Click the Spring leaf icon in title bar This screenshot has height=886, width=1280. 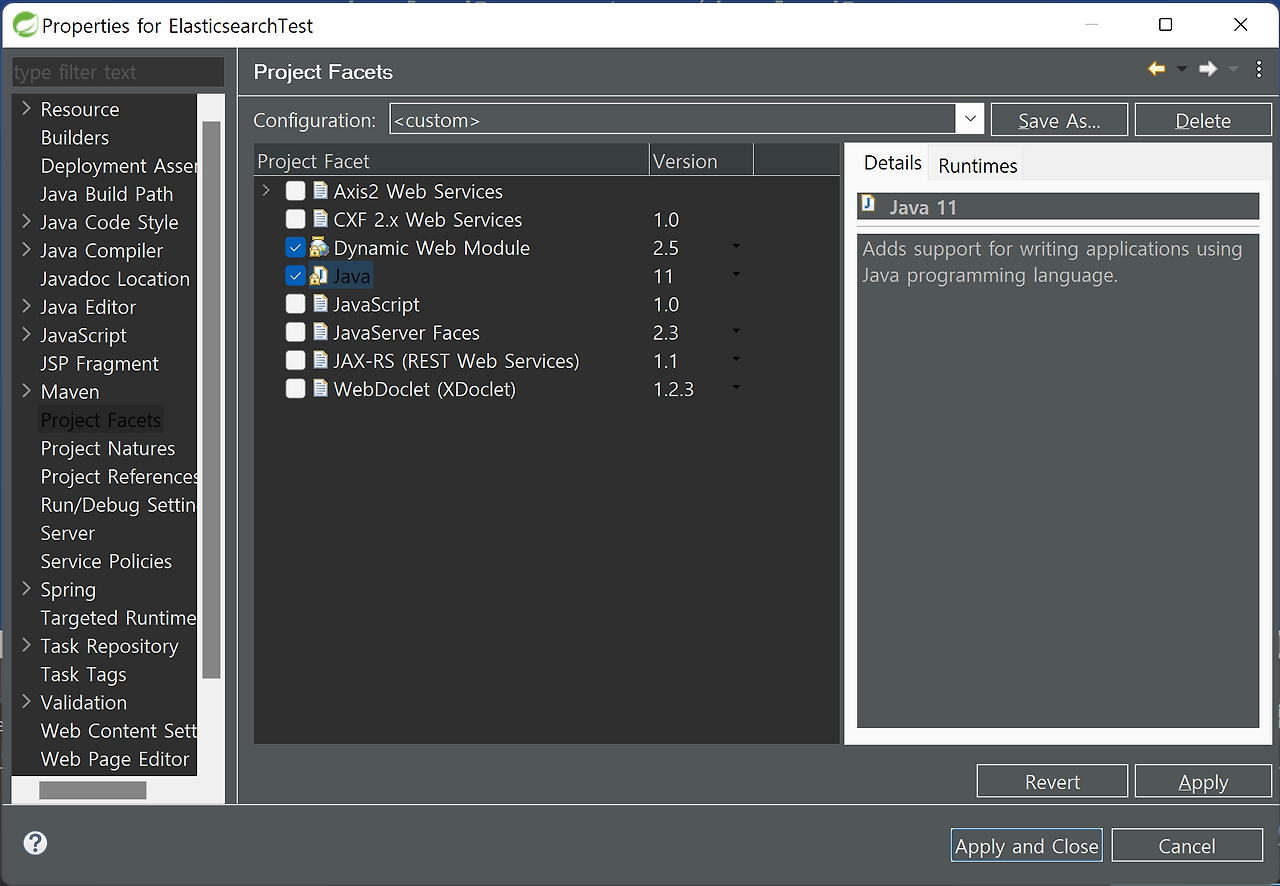click(x=24, y=24)
